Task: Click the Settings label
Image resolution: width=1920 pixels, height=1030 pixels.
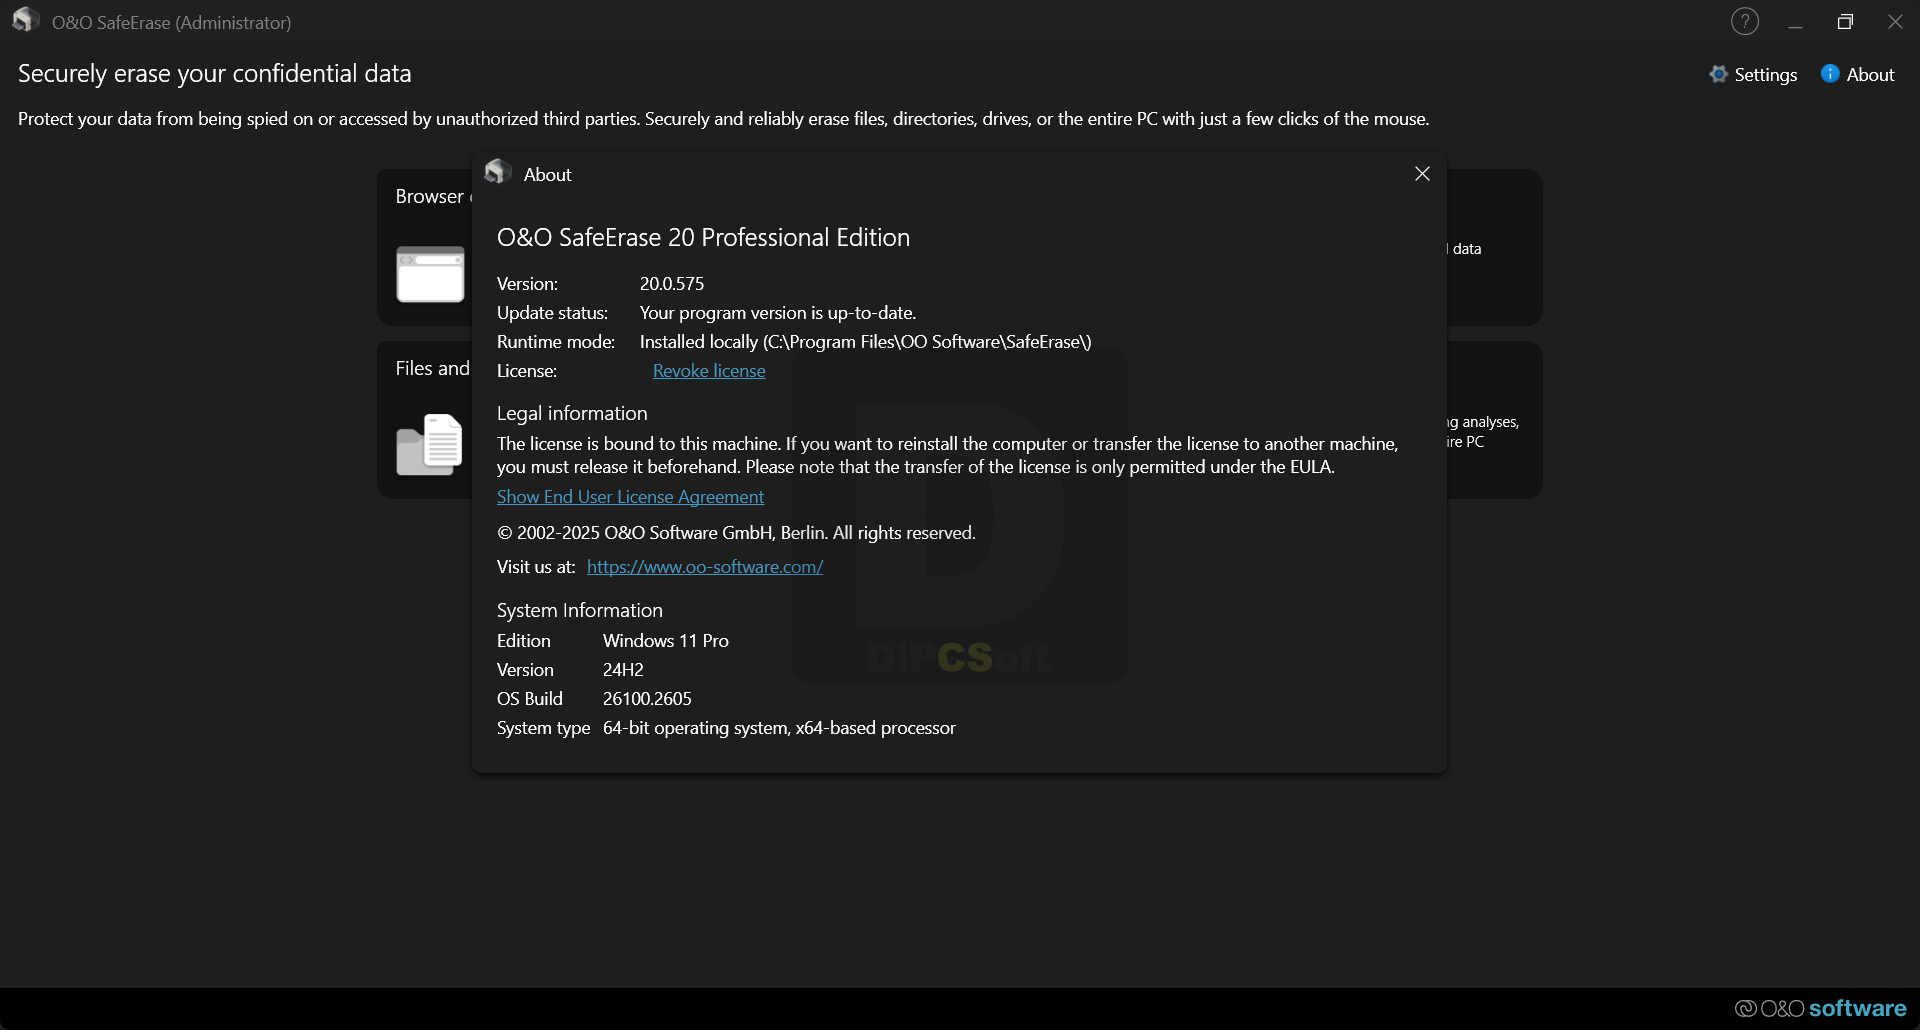Action: [x=1765, y=75]
